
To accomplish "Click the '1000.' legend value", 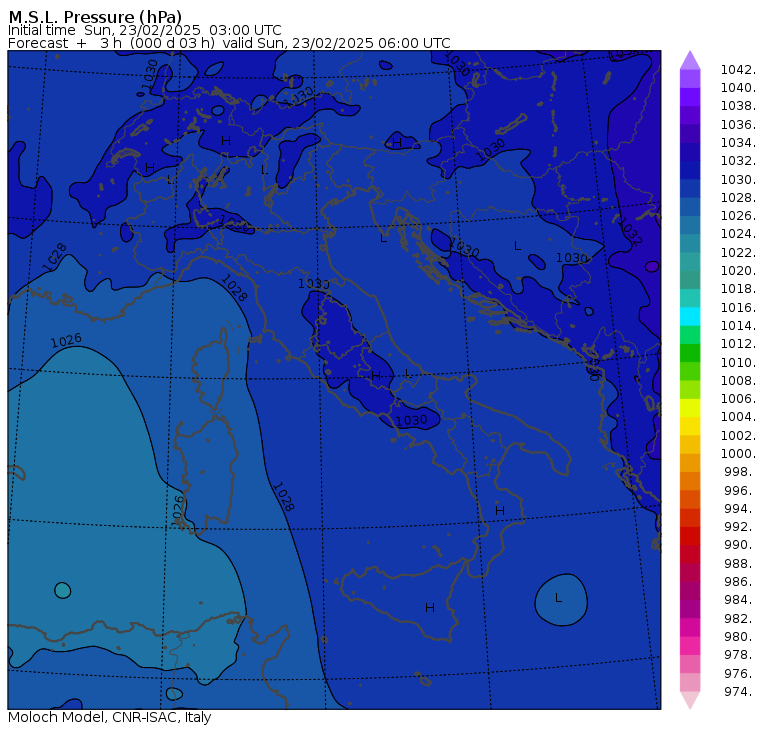I will (x=738, y=454).
